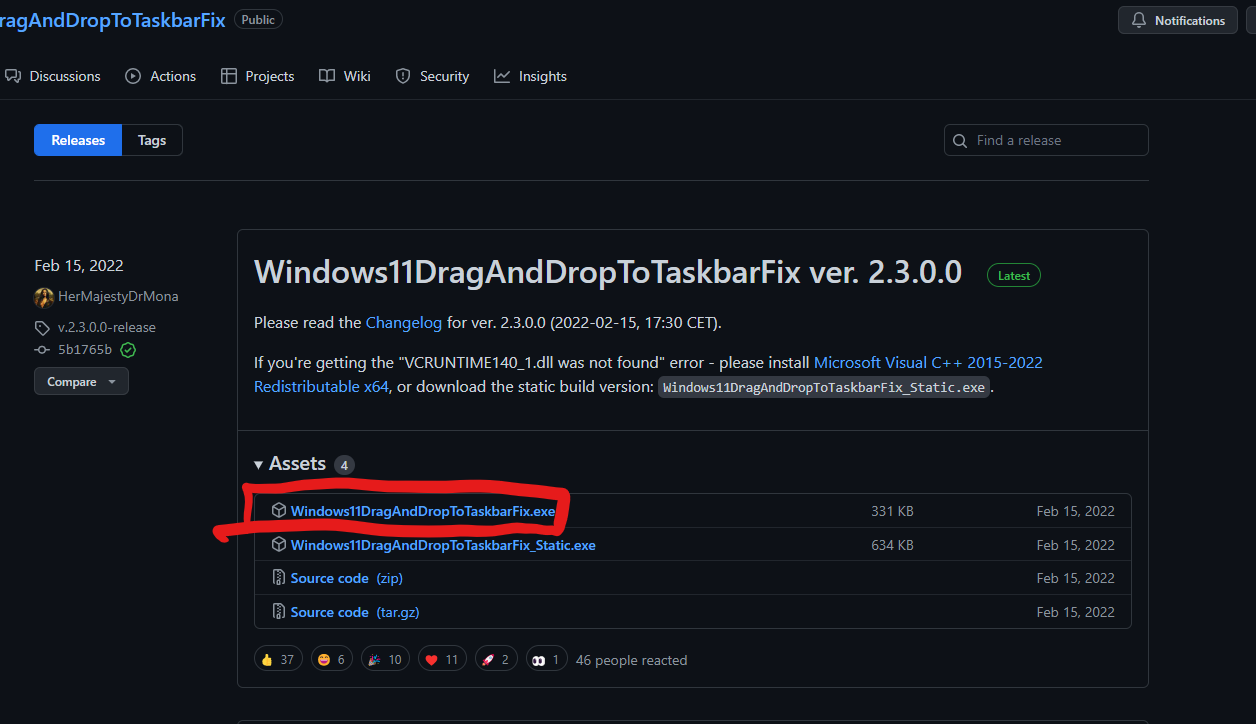Click the Public repository badge
The image size is (1256, 724).
(x=258, y=19)
